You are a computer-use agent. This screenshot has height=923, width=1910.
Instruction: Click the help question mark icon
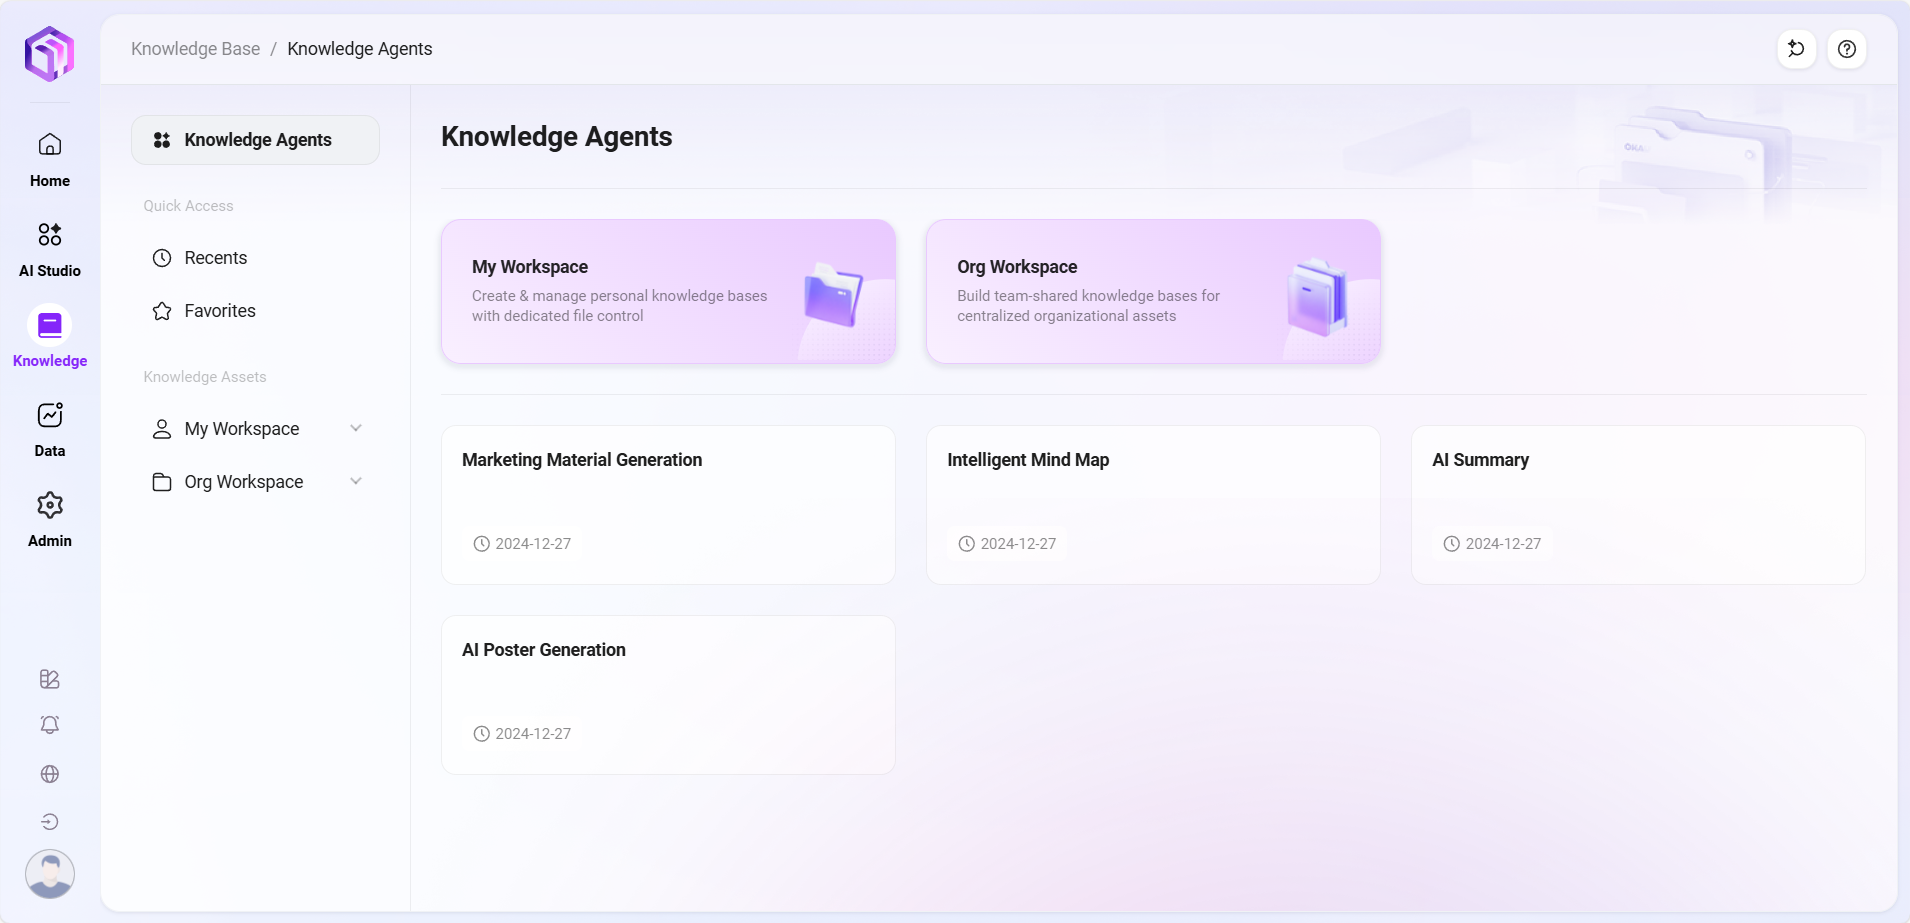tap(1846, 49)
